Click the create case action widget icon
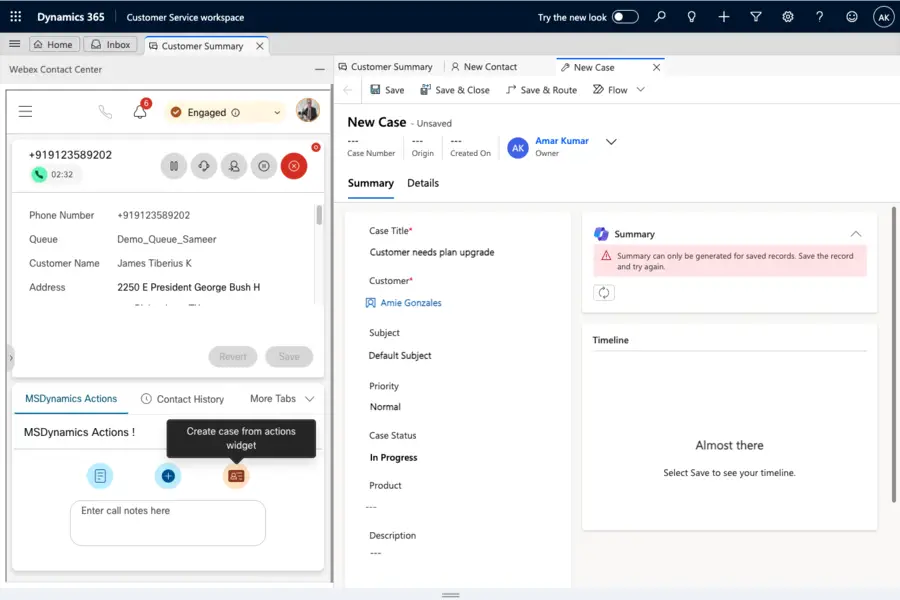Viewport: 900px width, 600px height. click(236, 476)
